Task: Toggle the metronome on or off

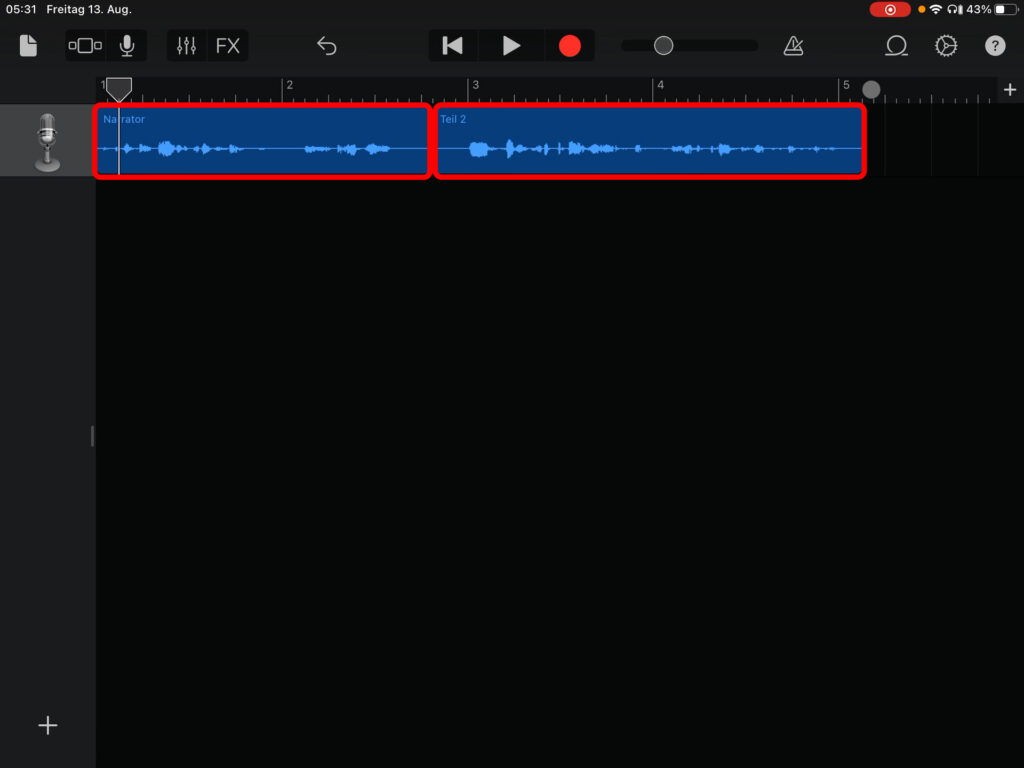Action: click(793, 46)
